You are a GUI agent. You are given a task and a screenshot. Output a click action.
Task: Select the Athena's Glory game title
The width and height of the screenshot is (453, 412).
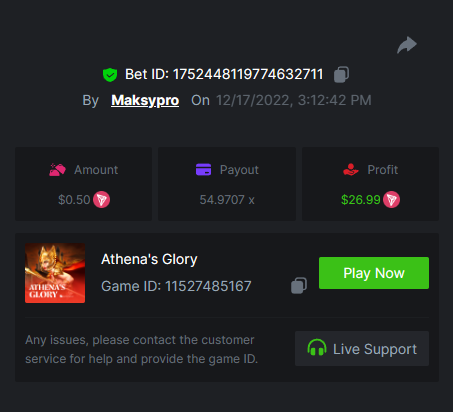[149, 259]
